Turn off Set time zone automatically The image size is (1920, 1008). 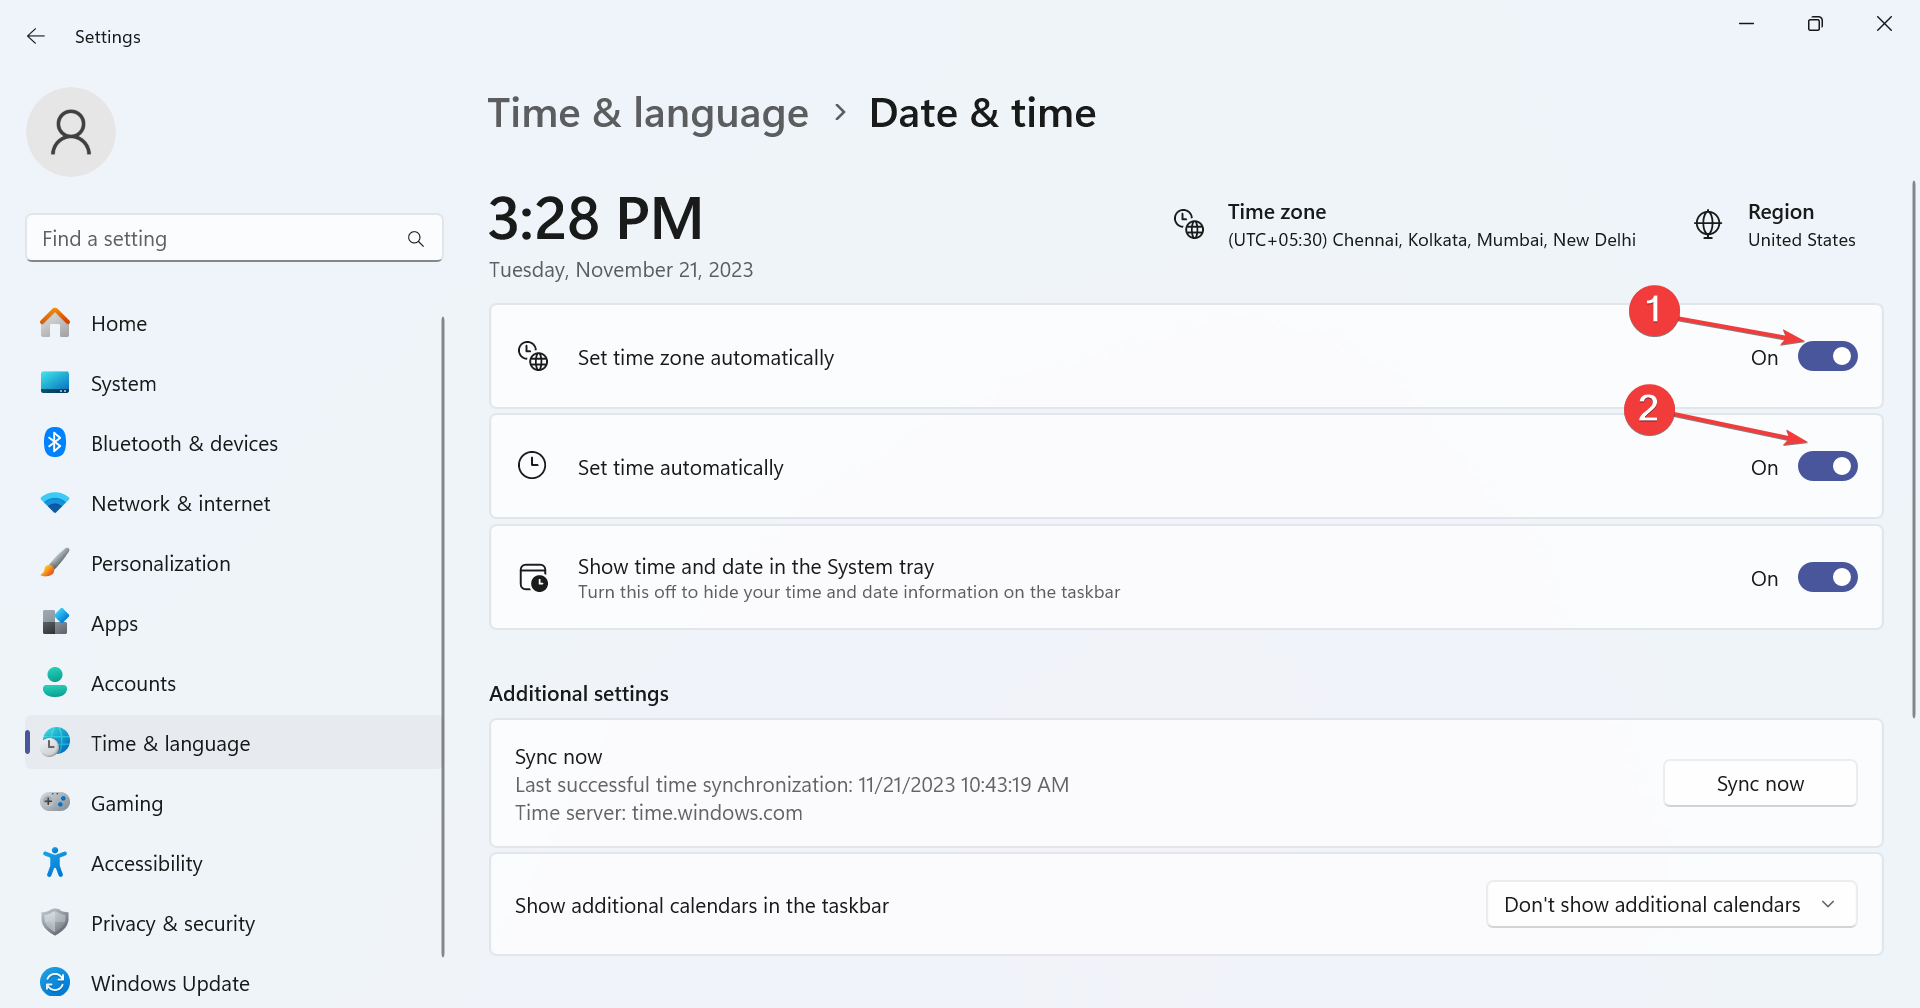[x=1827, y=357]
